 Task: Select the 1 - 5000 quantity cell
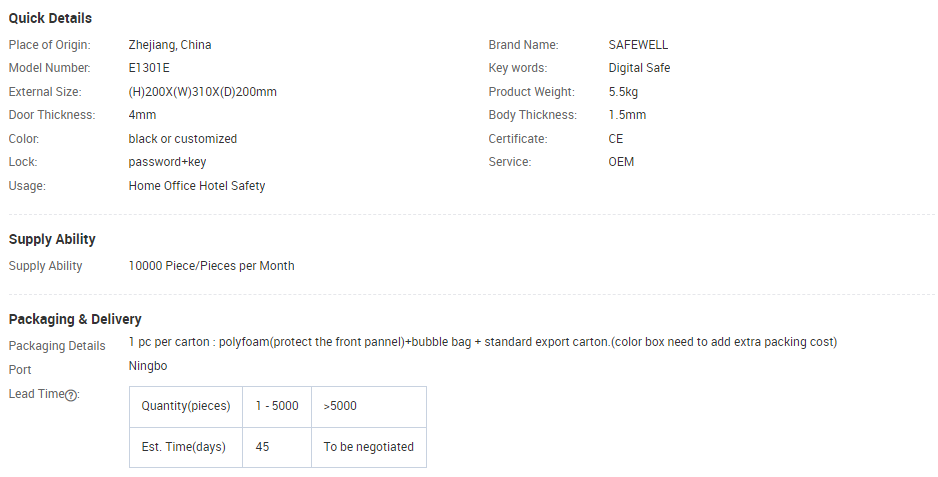pos(277,406)
